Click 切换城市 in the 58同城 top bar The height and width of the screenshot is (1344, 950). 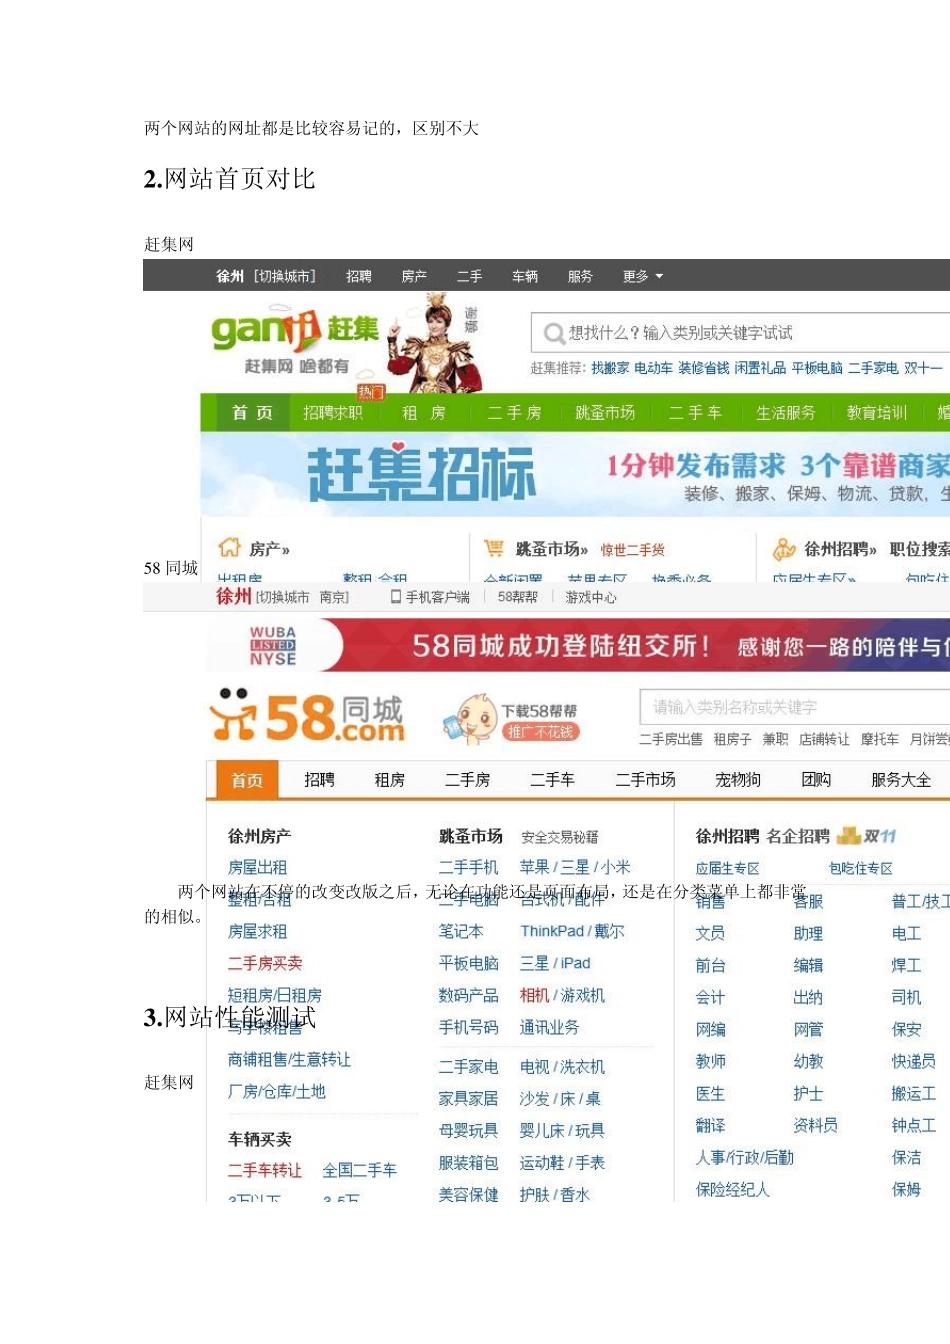(x=282, y=597)
